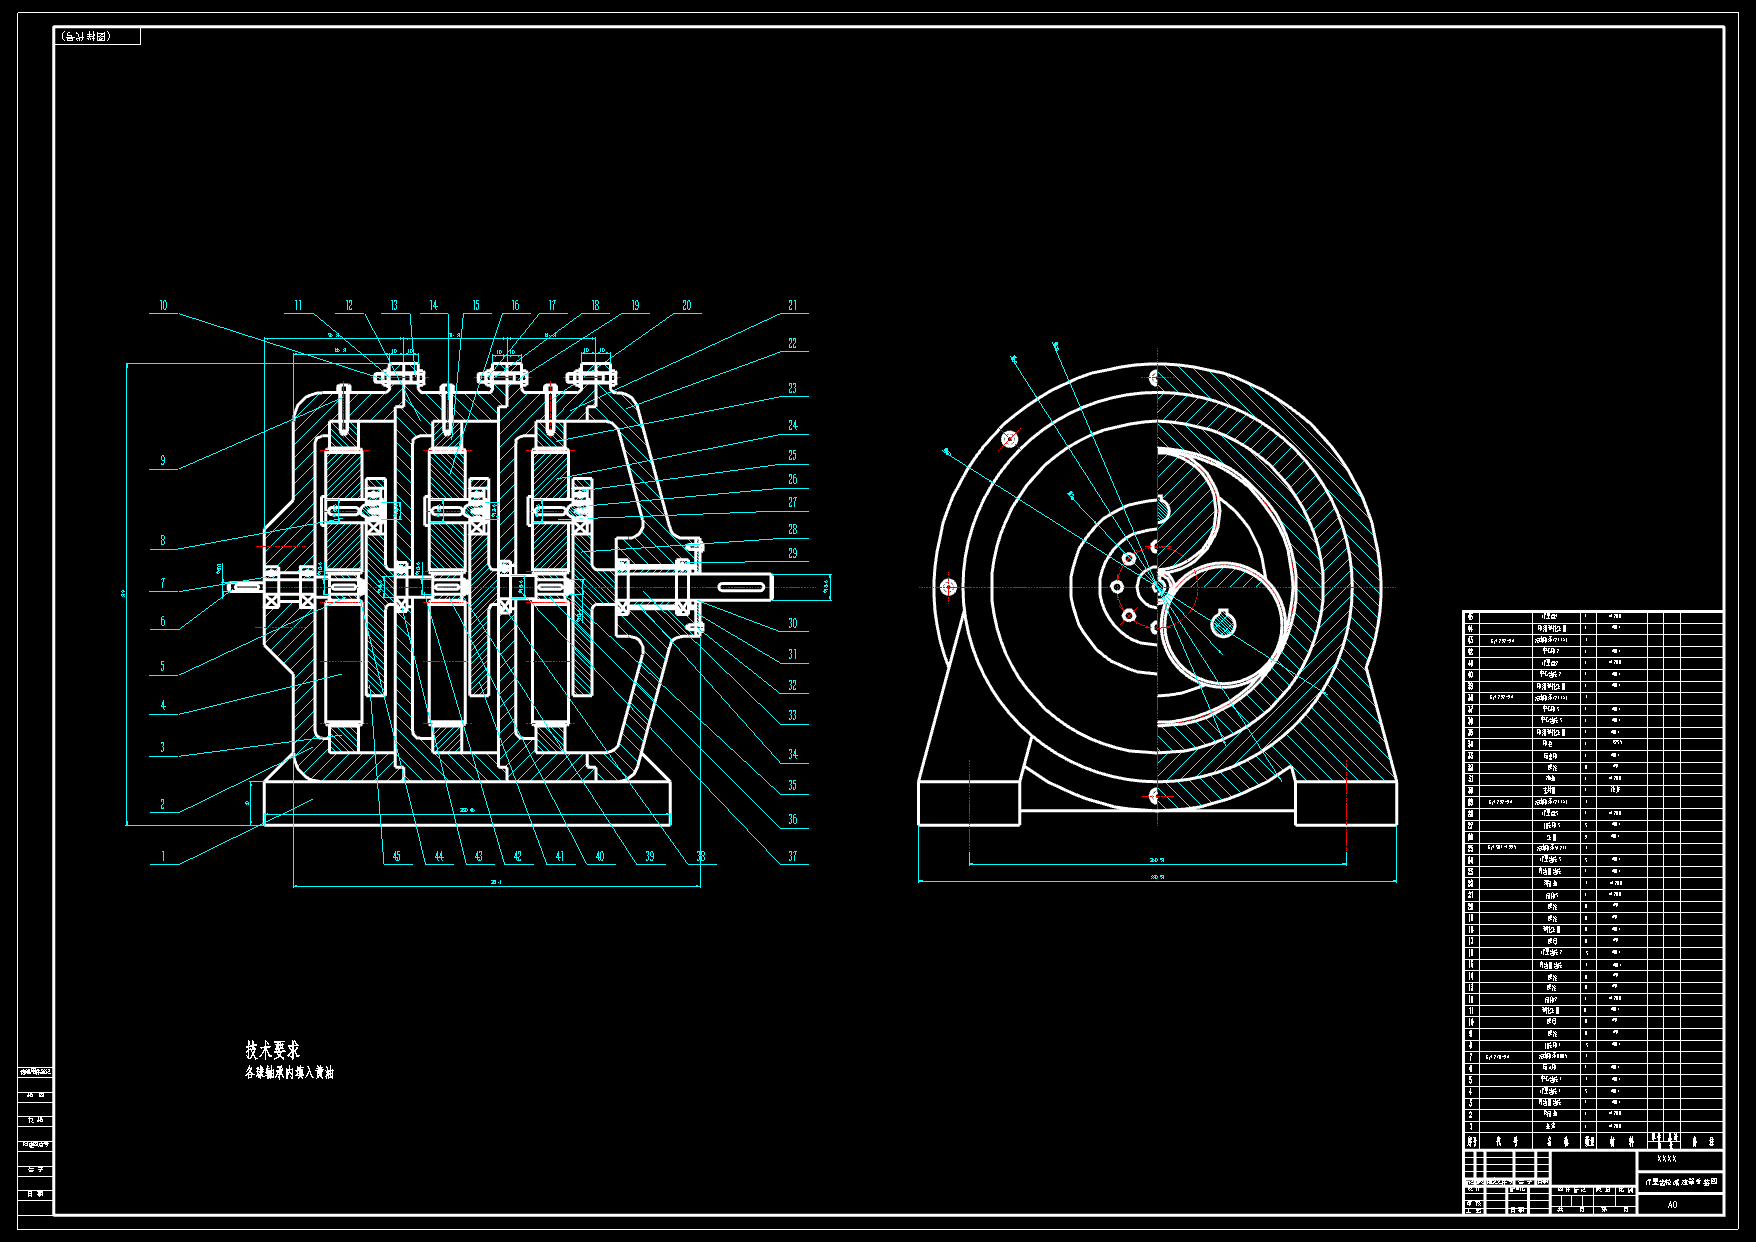
Task: Select part callout number 43
Action: point(479,857)
